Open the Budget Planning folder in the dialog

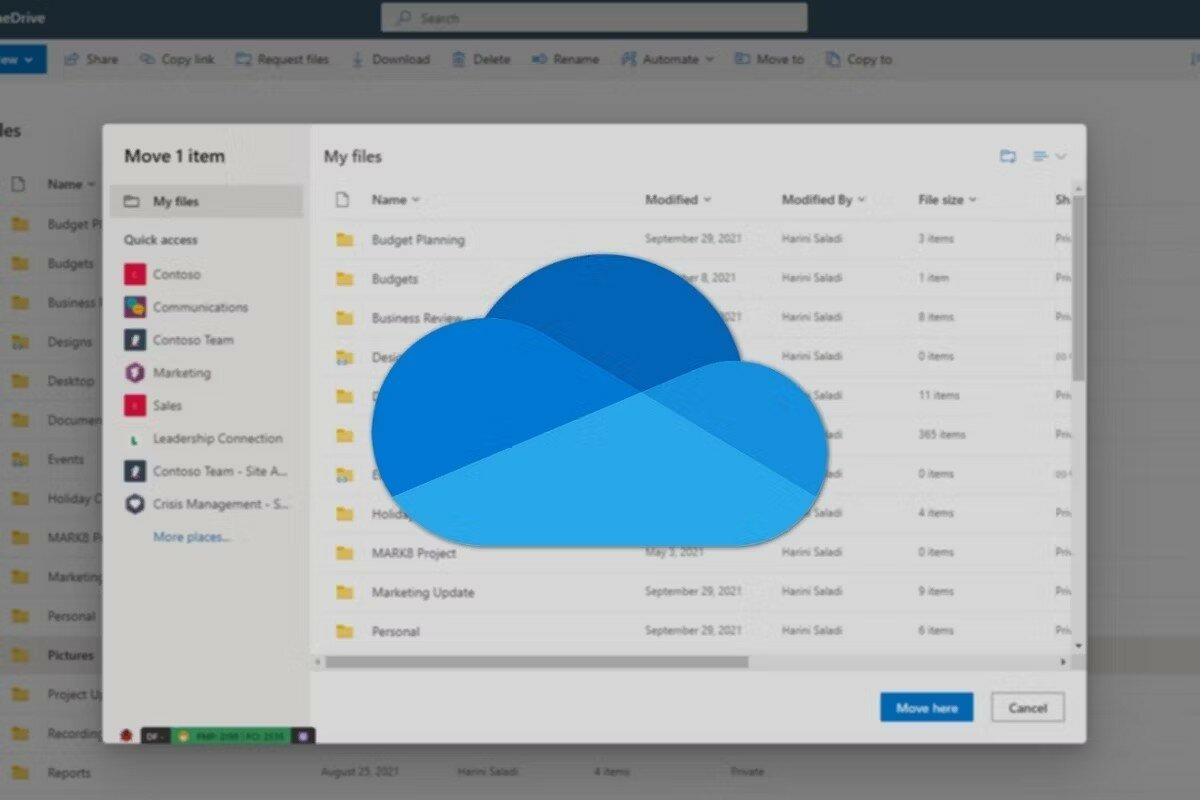point(418,240)
